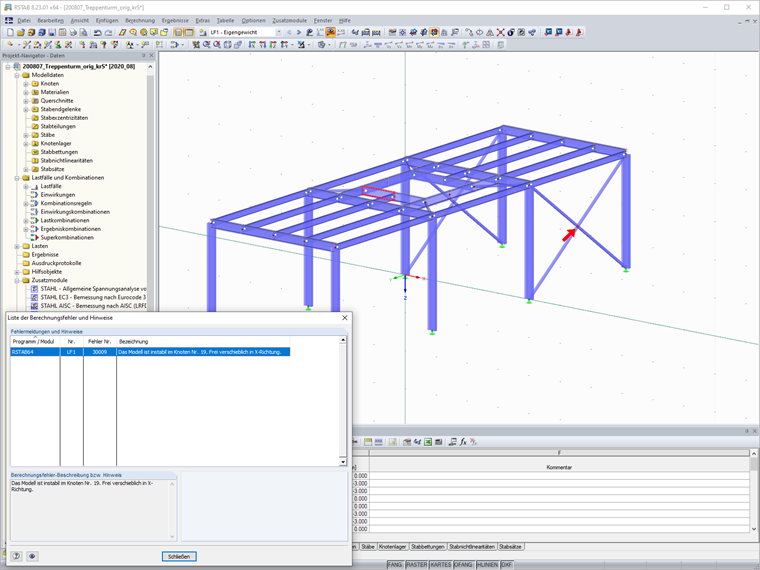Go to the previous load case arrow
The height and width of the screenshot is (570, 760).
coord(289,32)
